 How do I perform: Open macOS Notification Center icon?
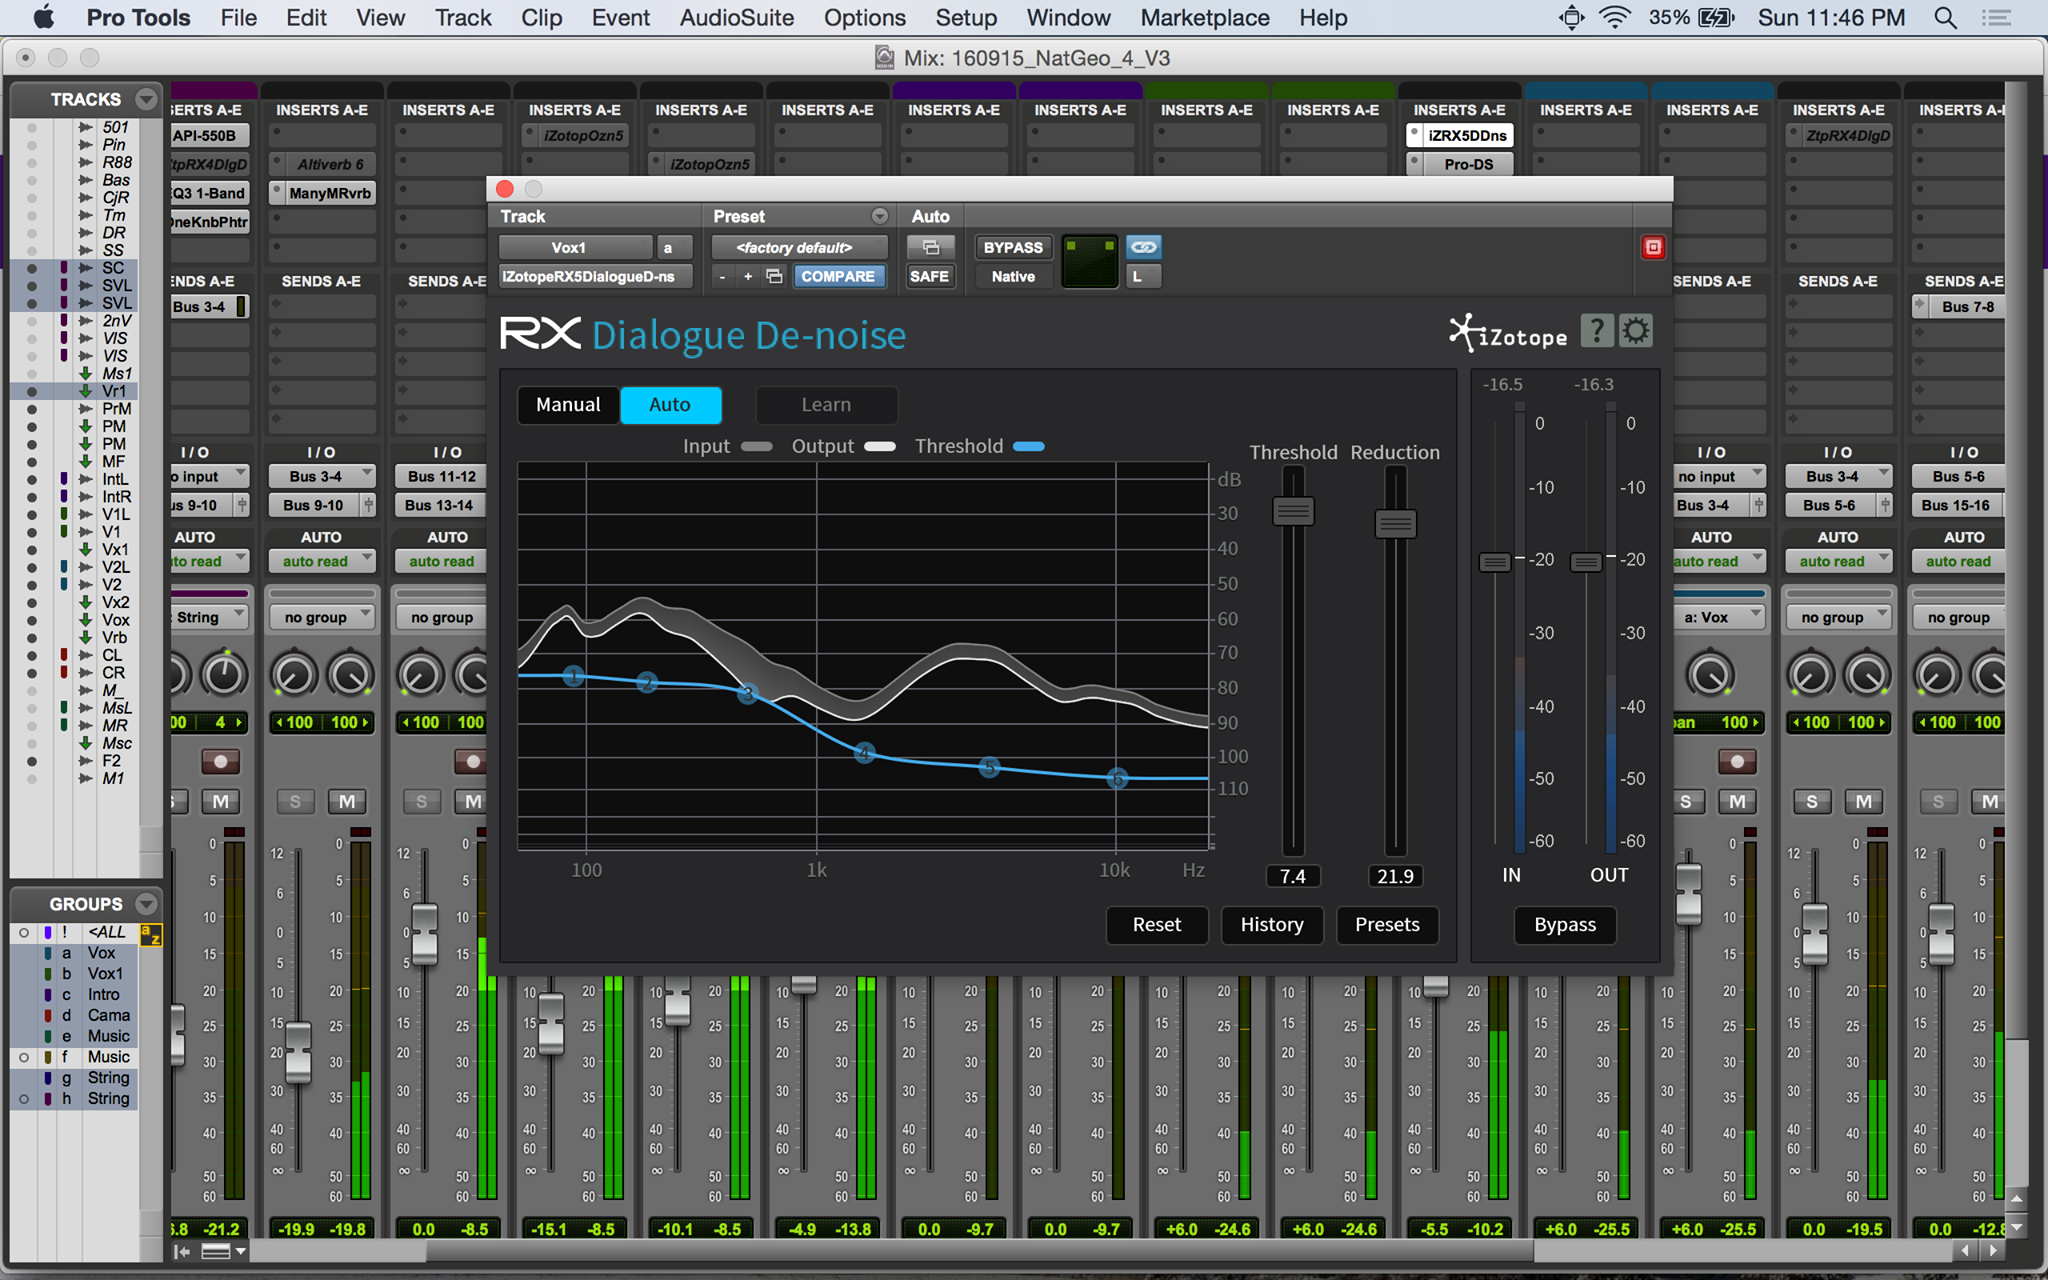1996,17
